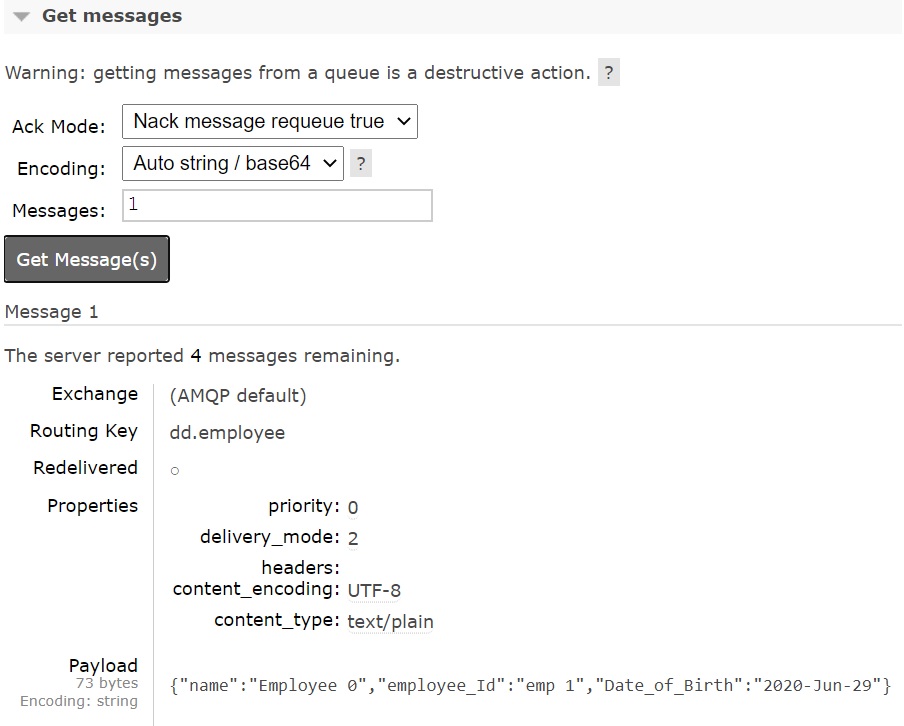Click the Get messages section heading
904x726 pixels.
click(x=111, y=16)
